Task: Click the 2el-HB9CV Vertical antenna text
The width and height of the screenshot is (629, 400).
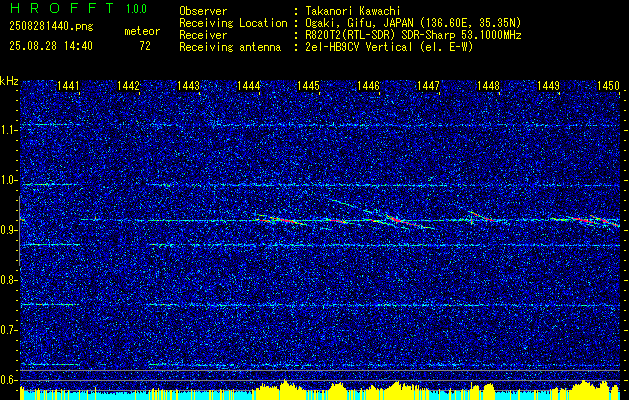Action: tap(390, 47)
